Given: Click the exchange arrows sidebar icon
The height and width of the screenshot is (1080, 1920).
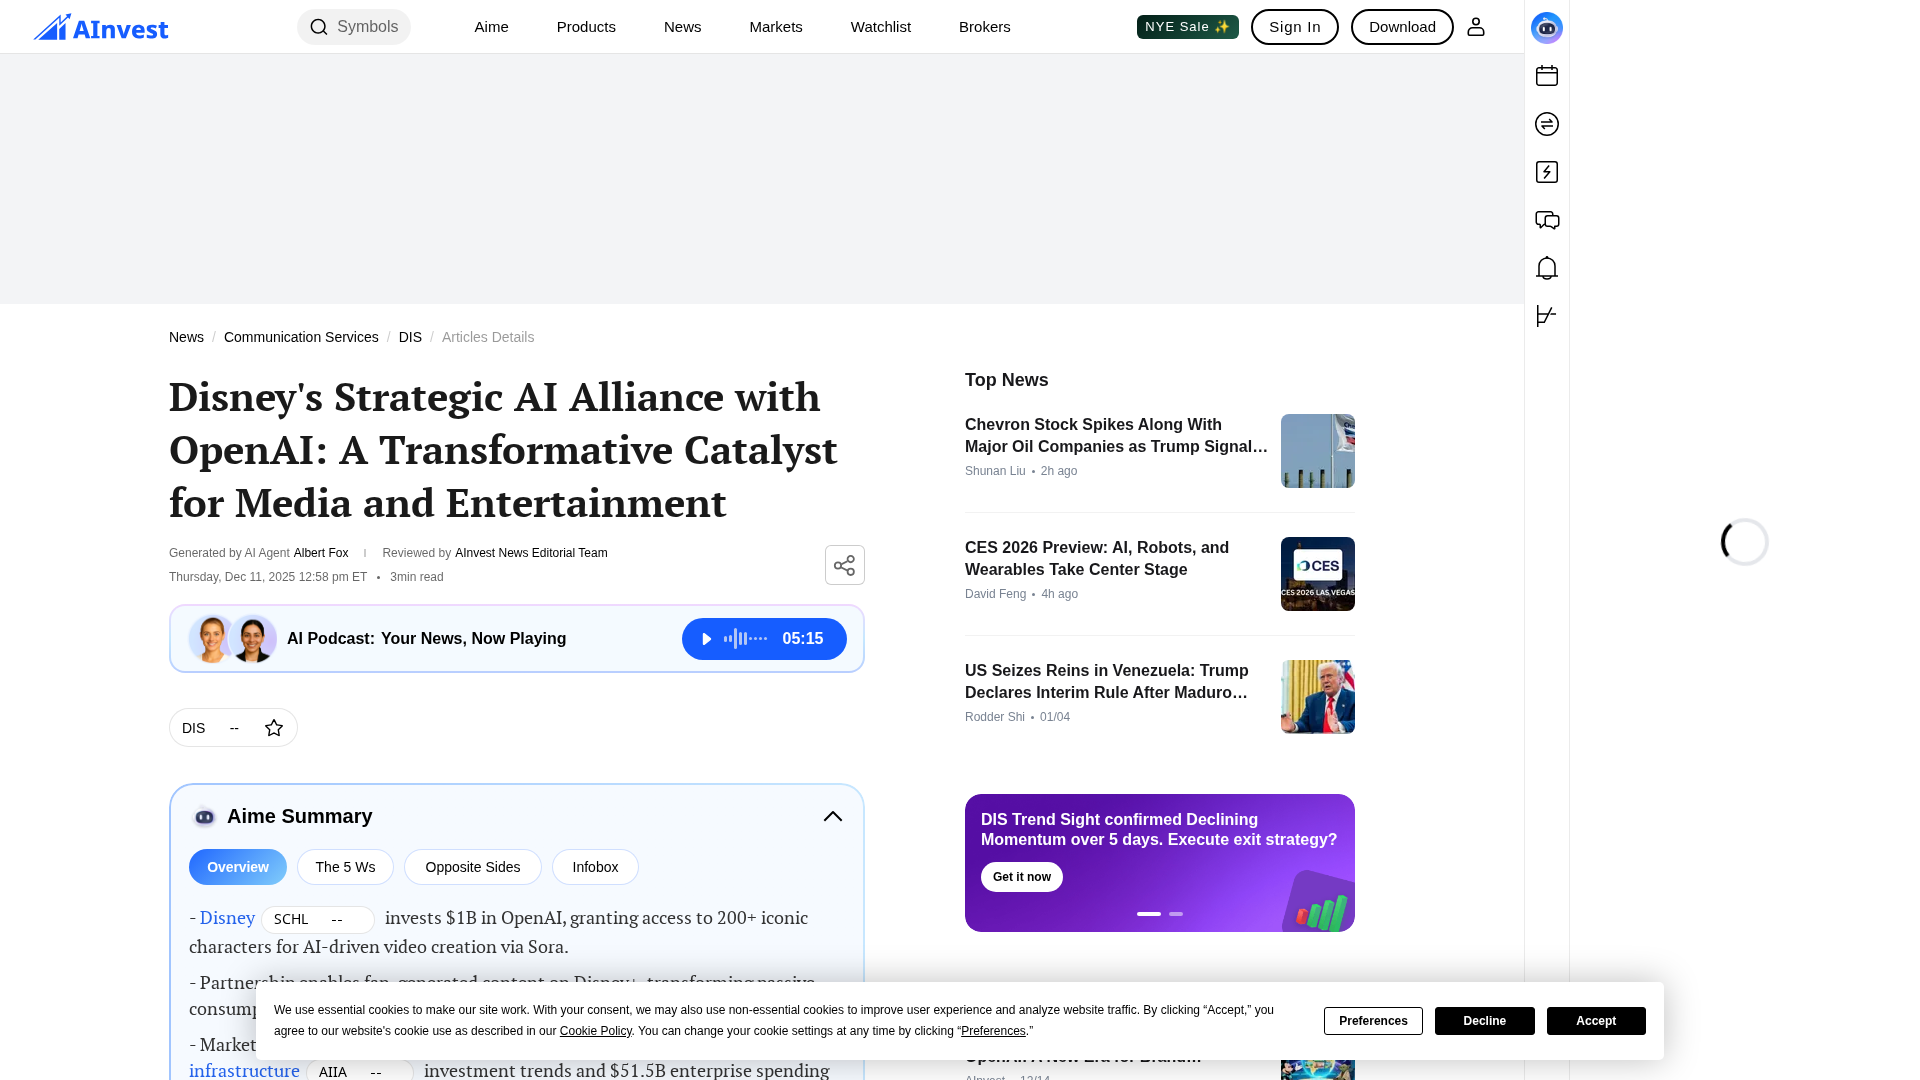Looking at the screenshot, I should click(1546, 124).
